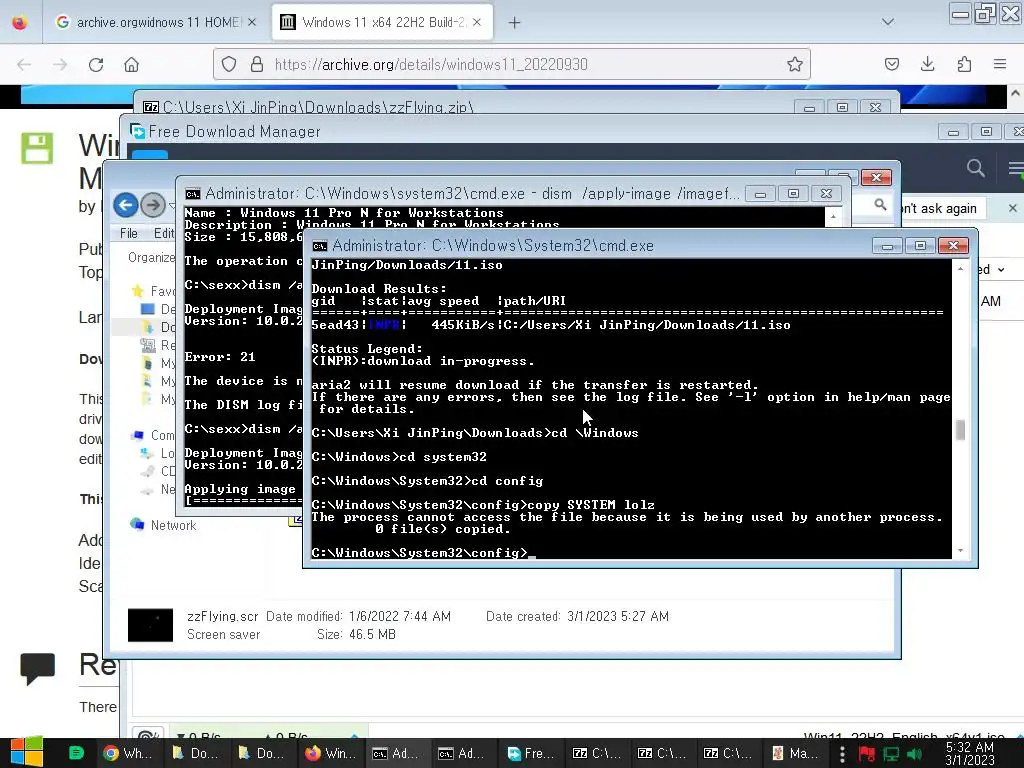Dismiss the don't ask again notification
The height and width of the screenshot is (768, 1024).
pos(1012,208)
